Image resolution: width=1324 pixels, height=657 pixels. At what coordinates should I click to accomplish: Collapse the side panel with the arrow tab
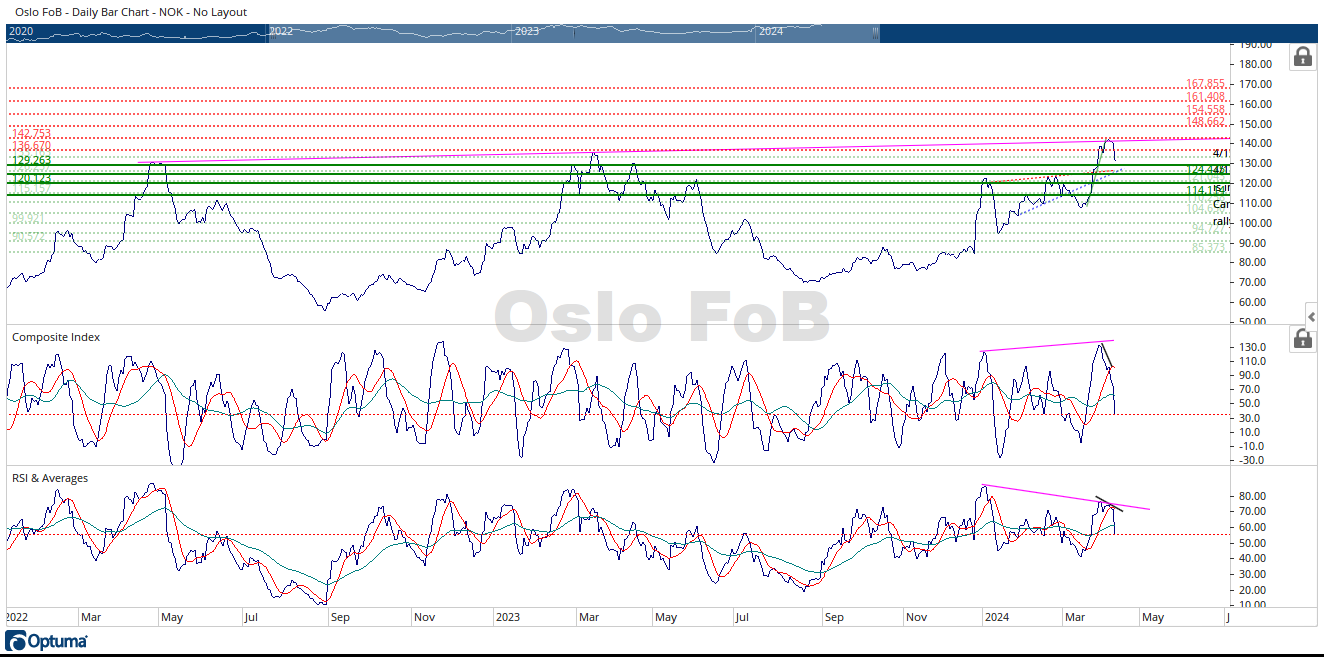coord(1312,316)
